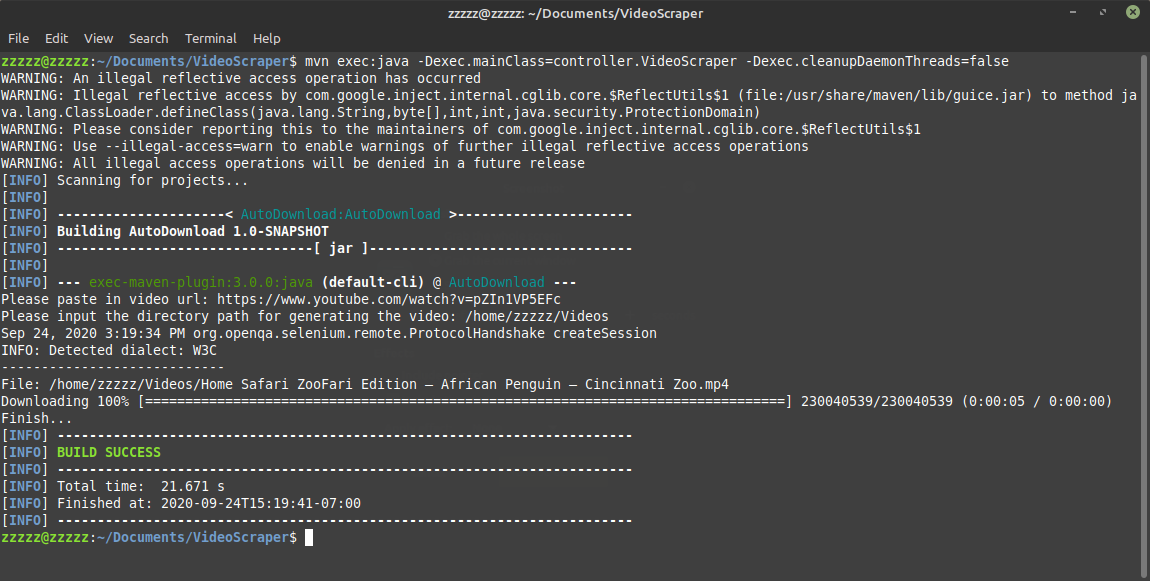The width and height of the screenshot is (1150, 581).
Task: Open the Help menu
Action: pyautogui.click(x=267, y=39)
